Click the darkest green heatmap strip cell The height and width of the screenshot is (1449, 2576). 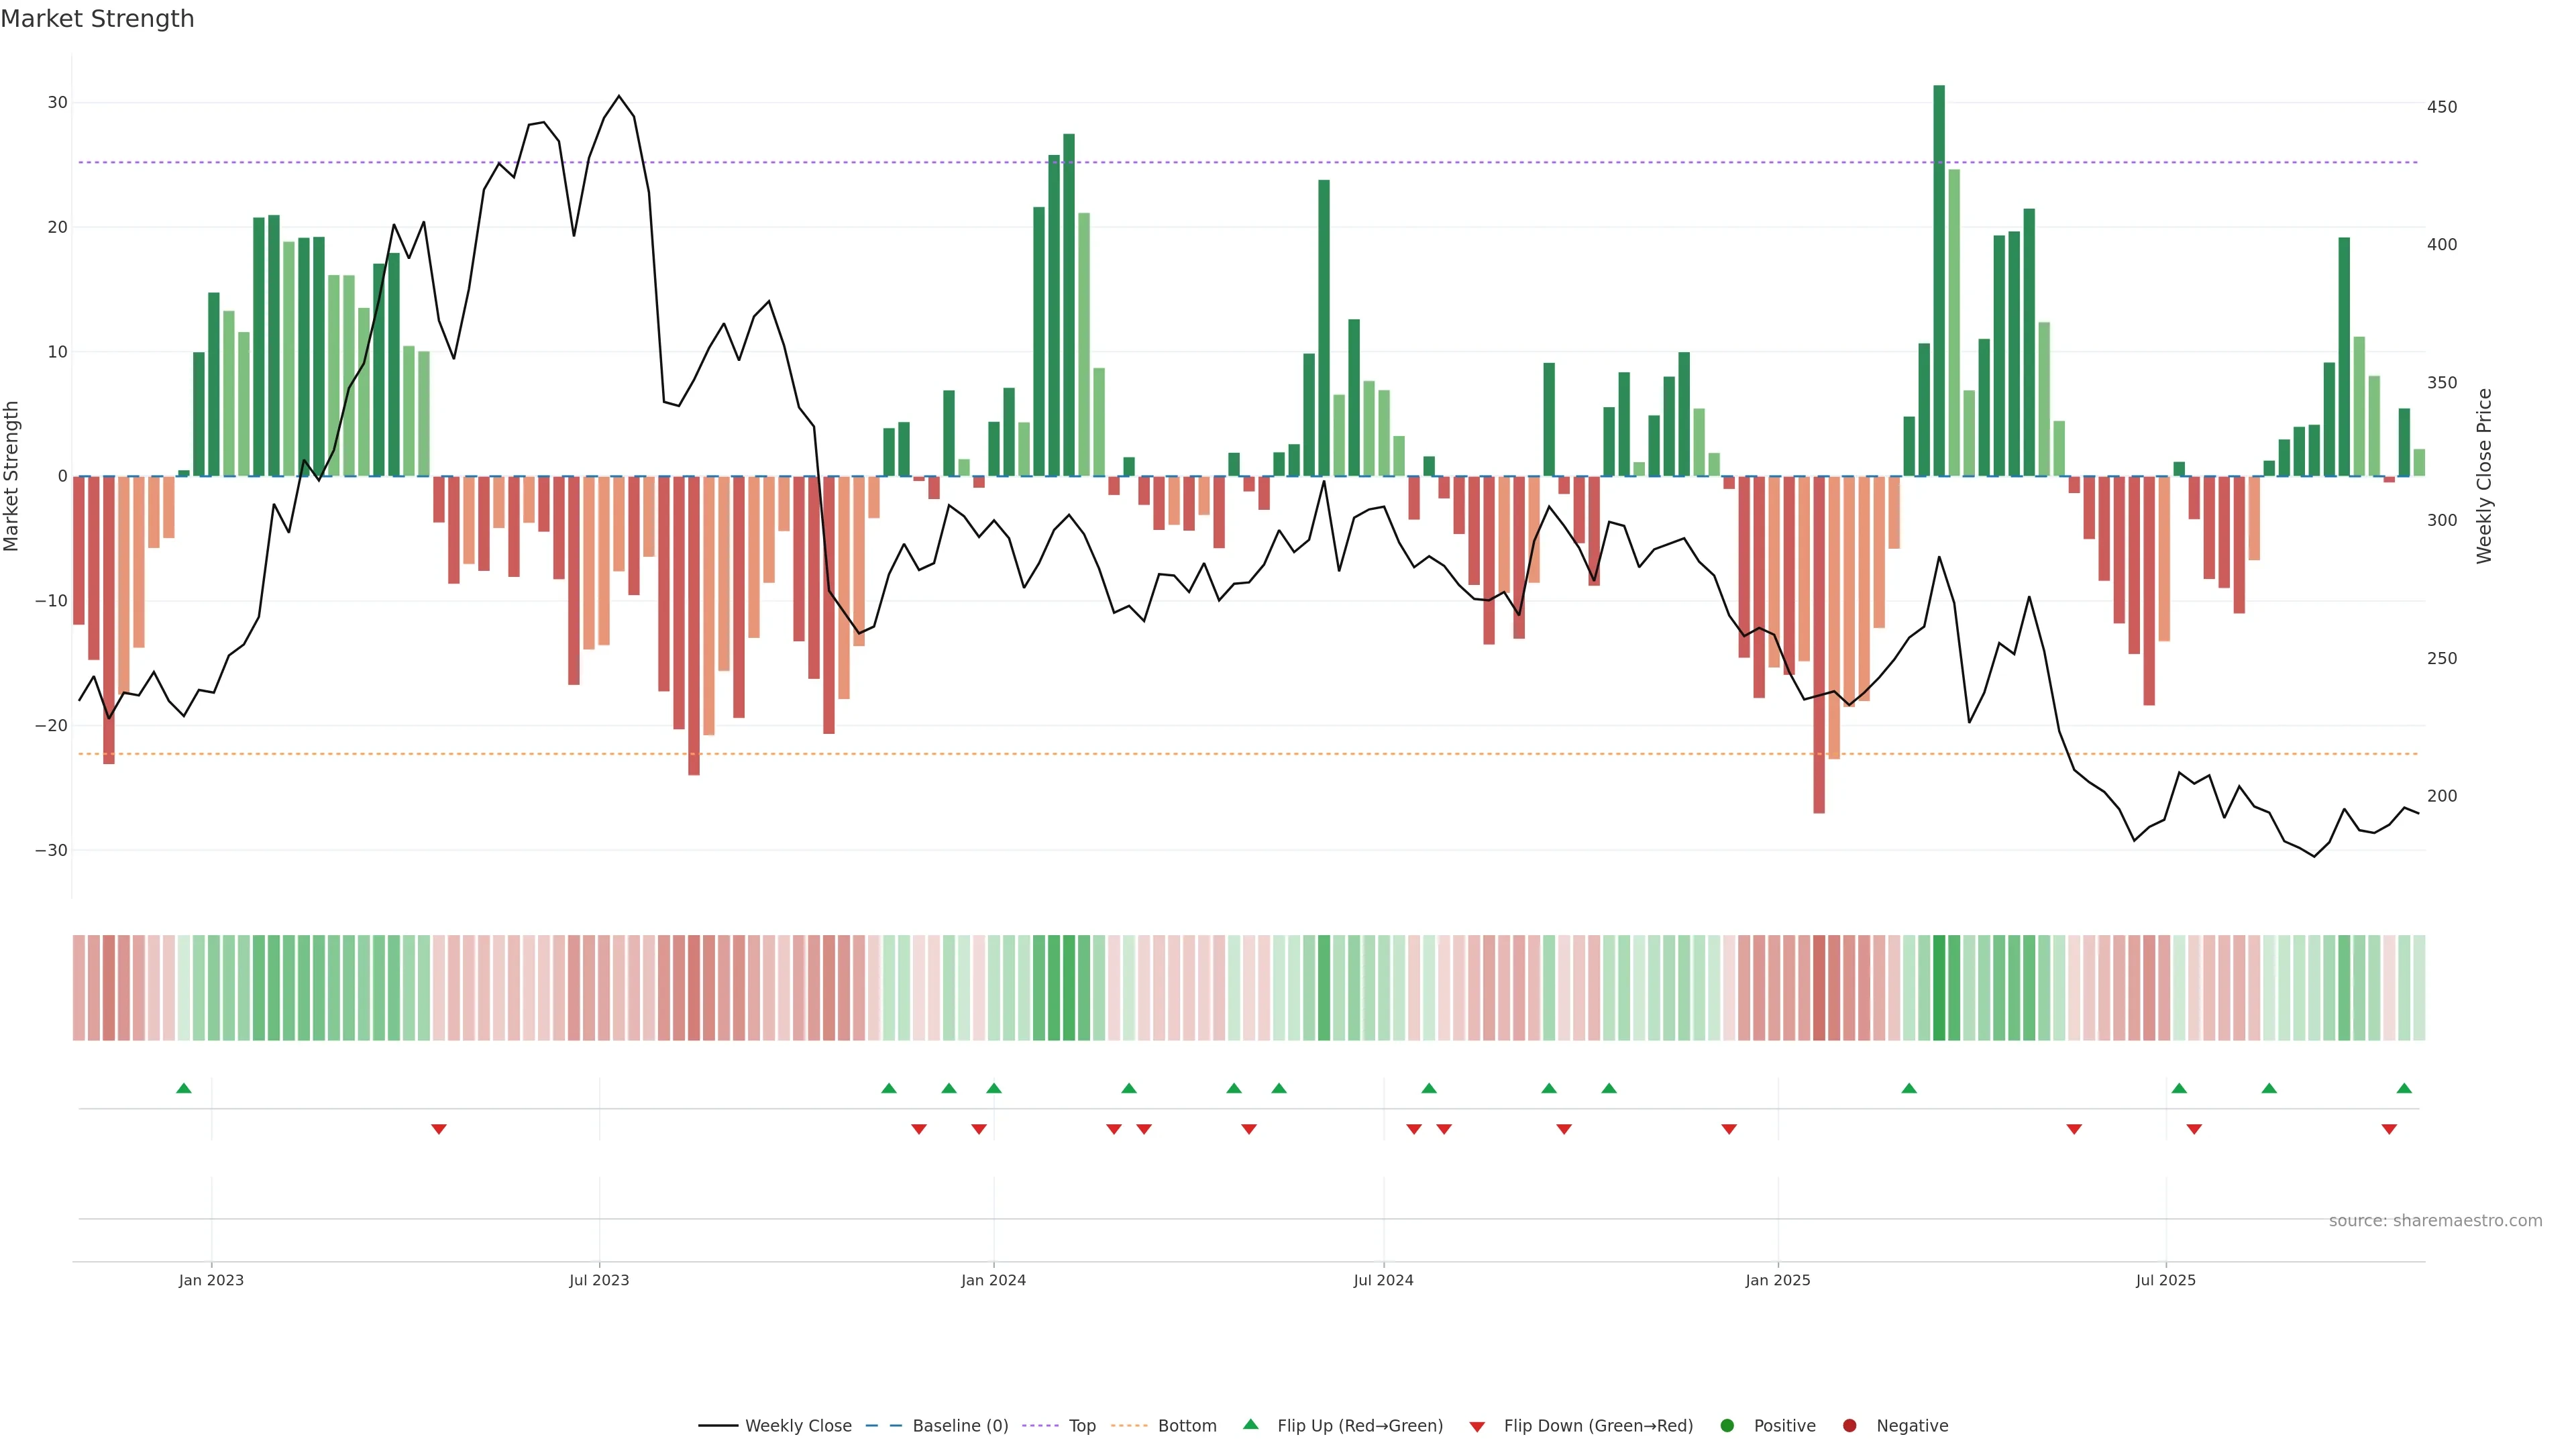(x=1939, y=987)
